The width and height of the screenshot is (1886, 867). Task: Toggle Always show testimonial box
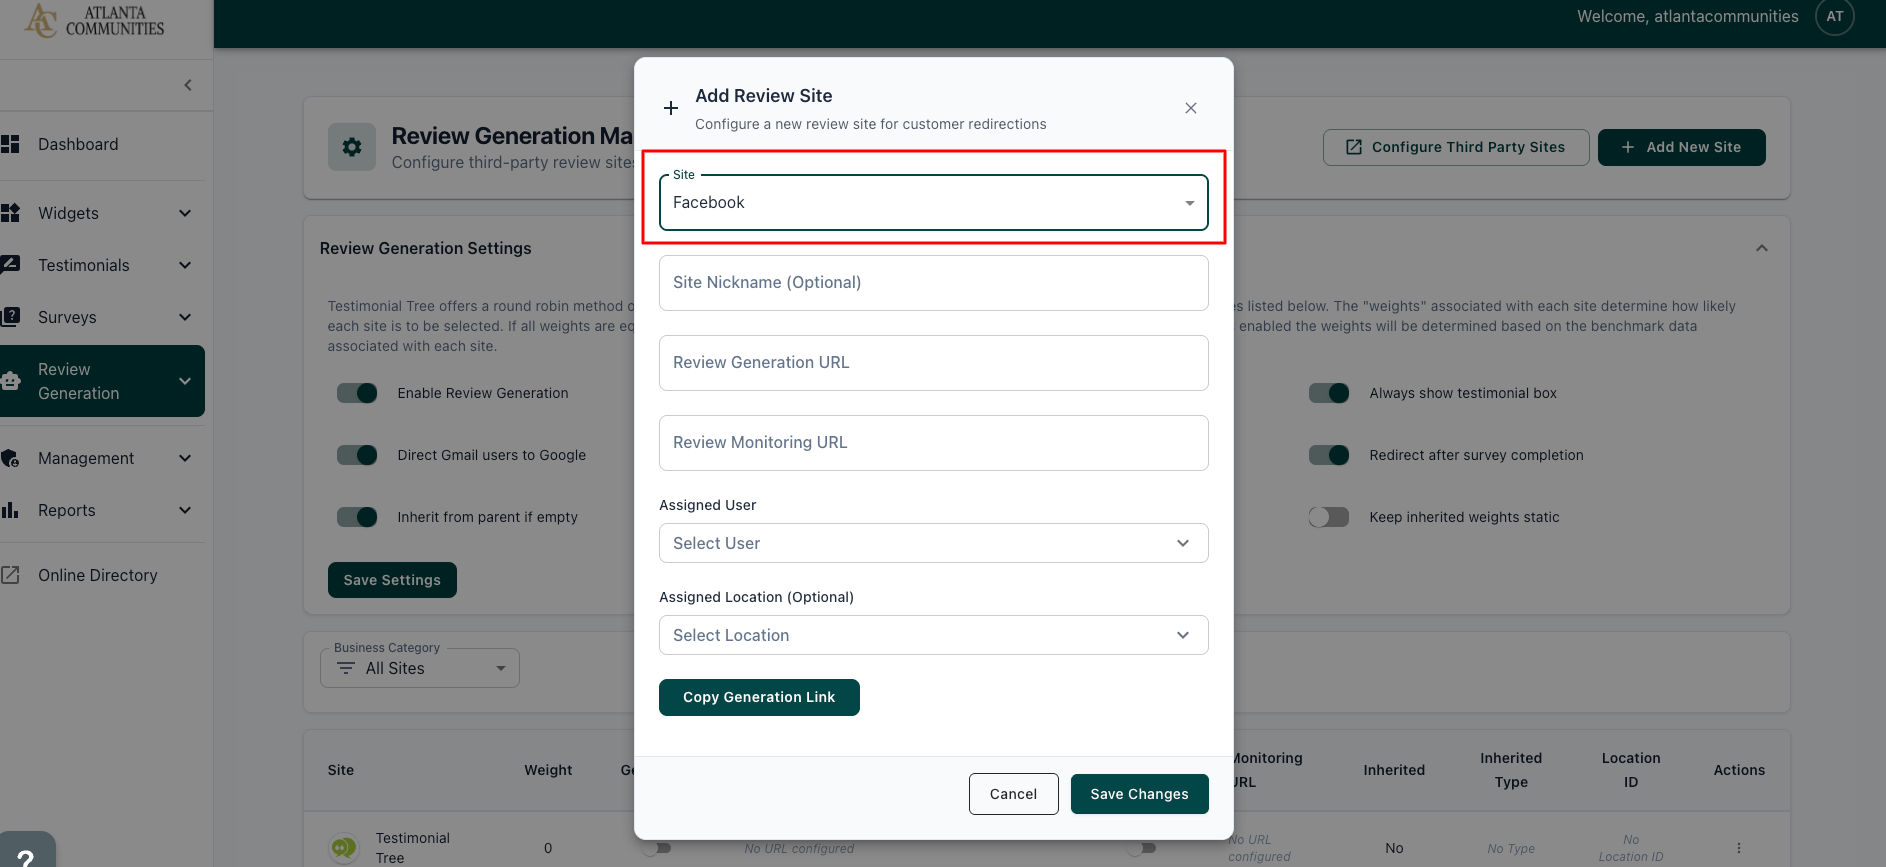tap(1329, 393)
